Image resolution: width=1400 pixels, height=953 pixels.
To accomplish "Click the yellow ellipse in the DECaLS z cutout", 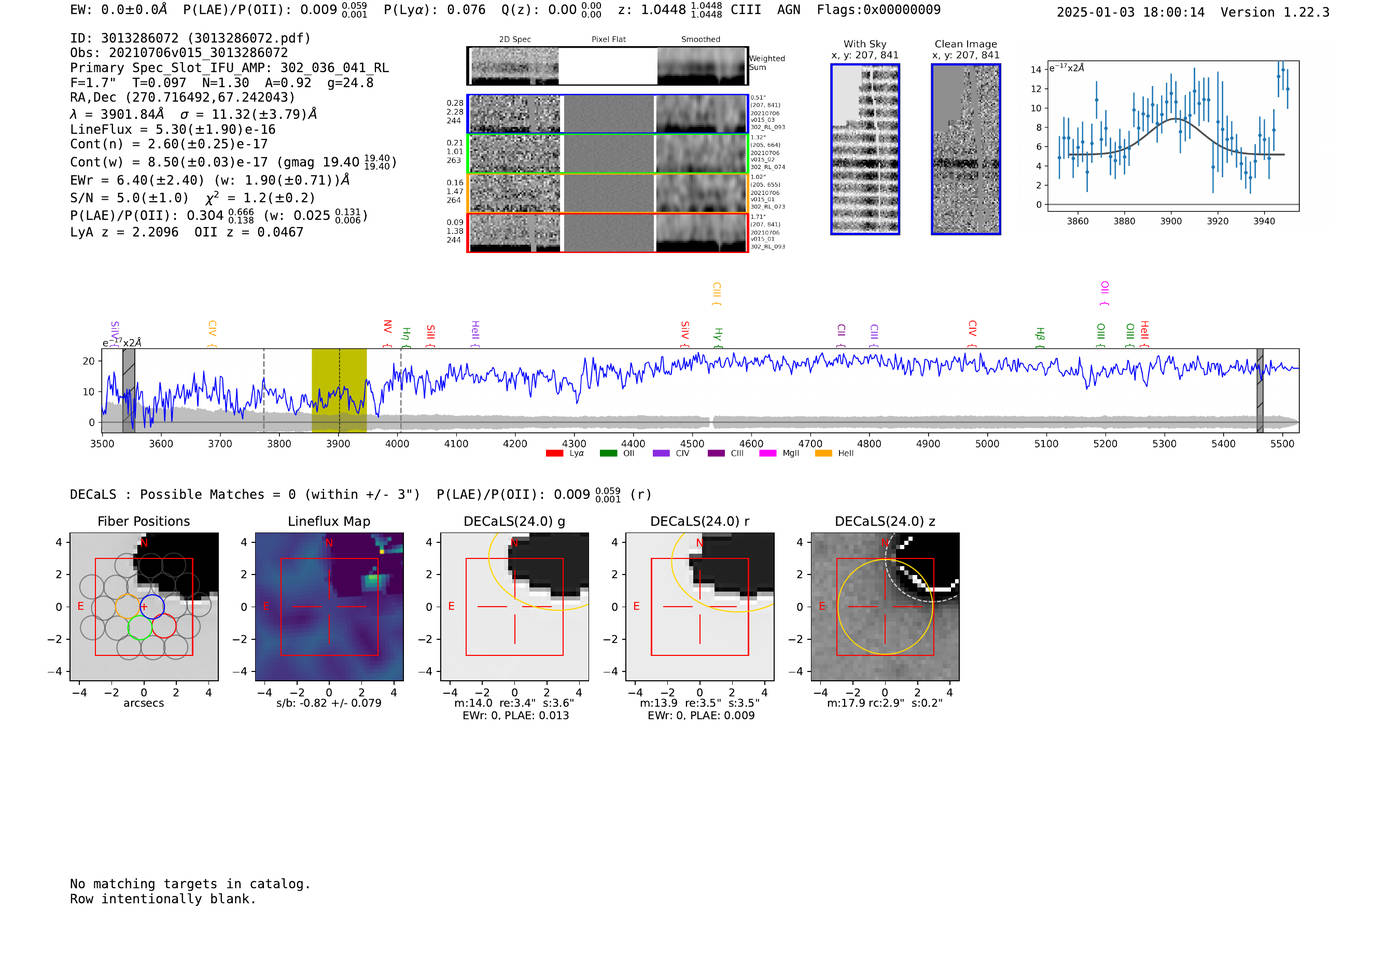I will click(885, 607).
